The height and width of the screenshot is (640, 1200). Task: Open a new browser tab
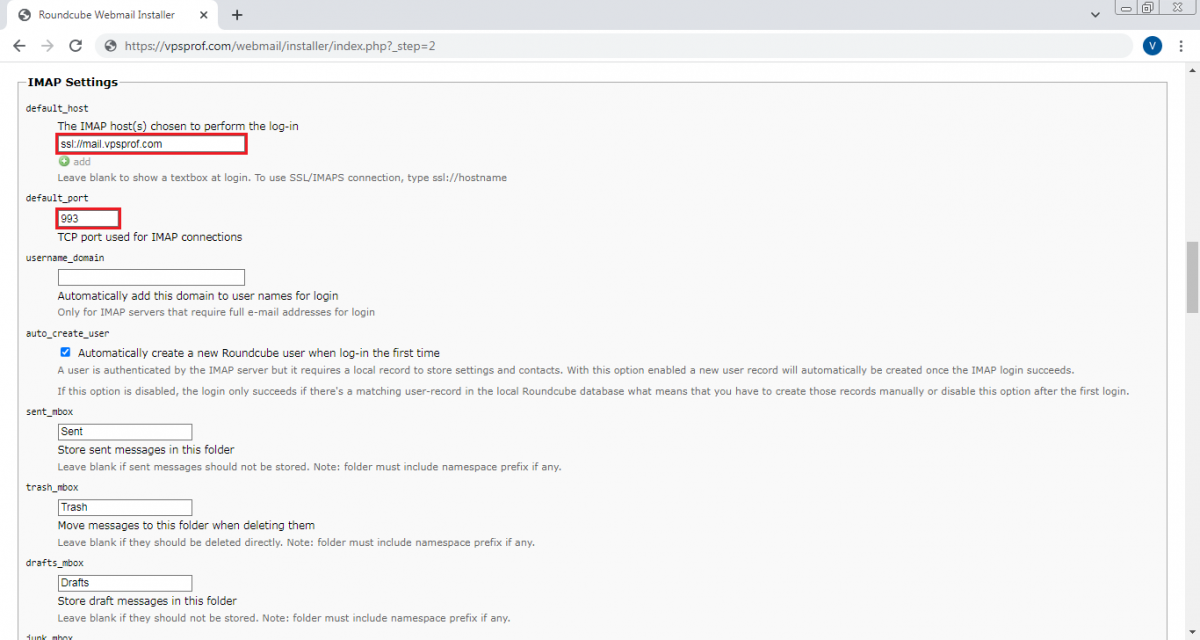pos(236,15)
